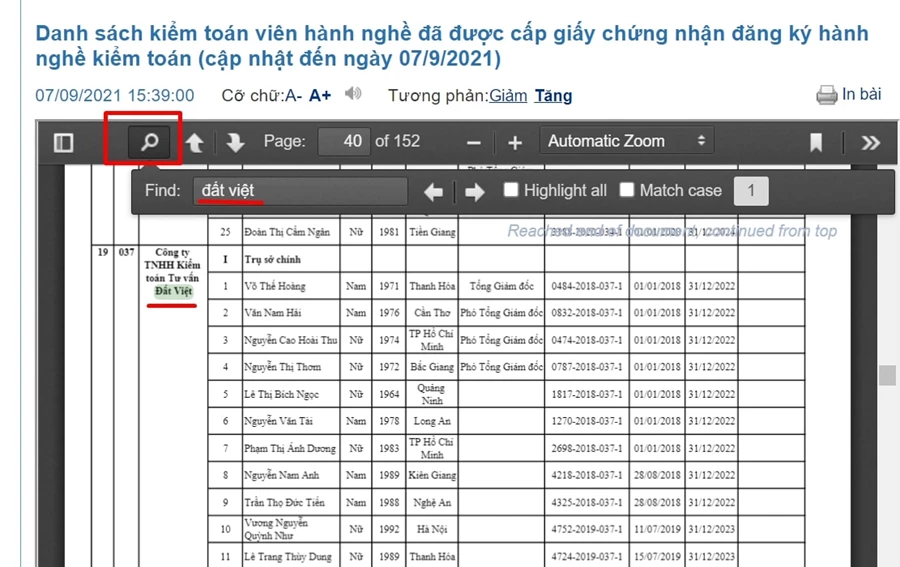This screenshot has height=567, width=900.
Task: Click certificate number 1817-2018-037-1
Action: 587,394
